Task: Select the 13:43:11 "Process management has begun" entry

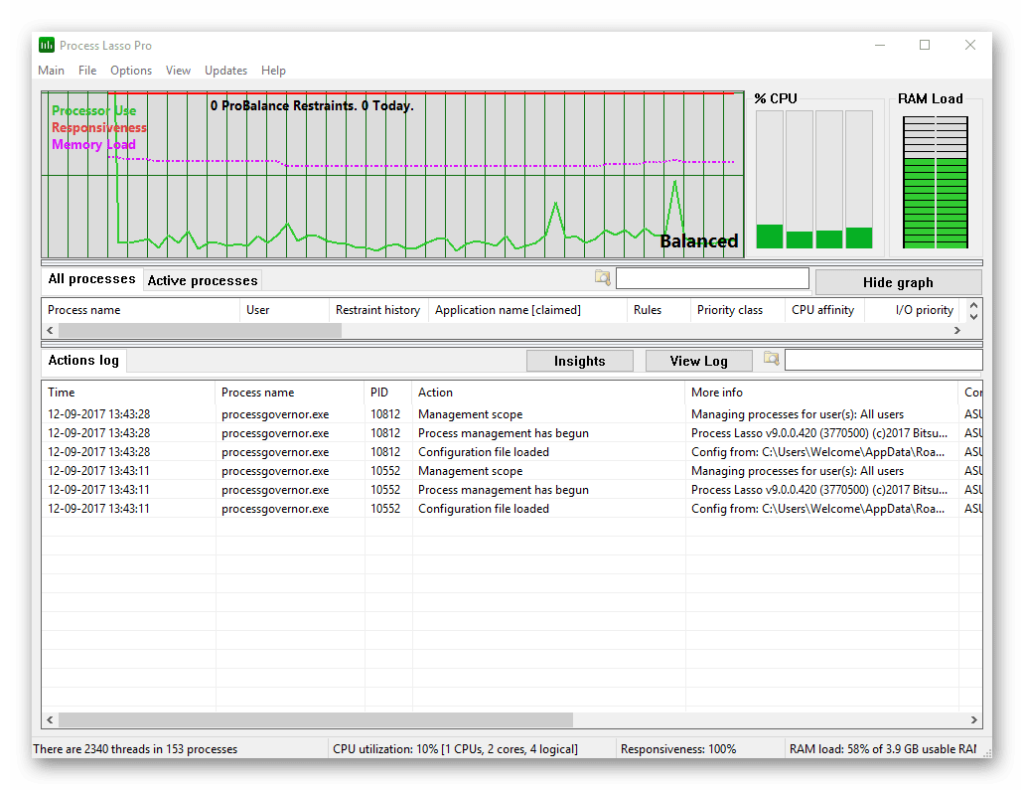Action: [x=512, y=490]
